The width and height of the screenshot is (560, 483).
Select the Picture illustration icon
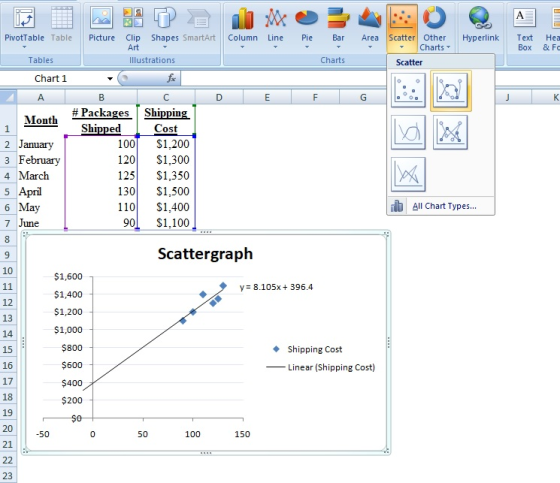[101, 28]
